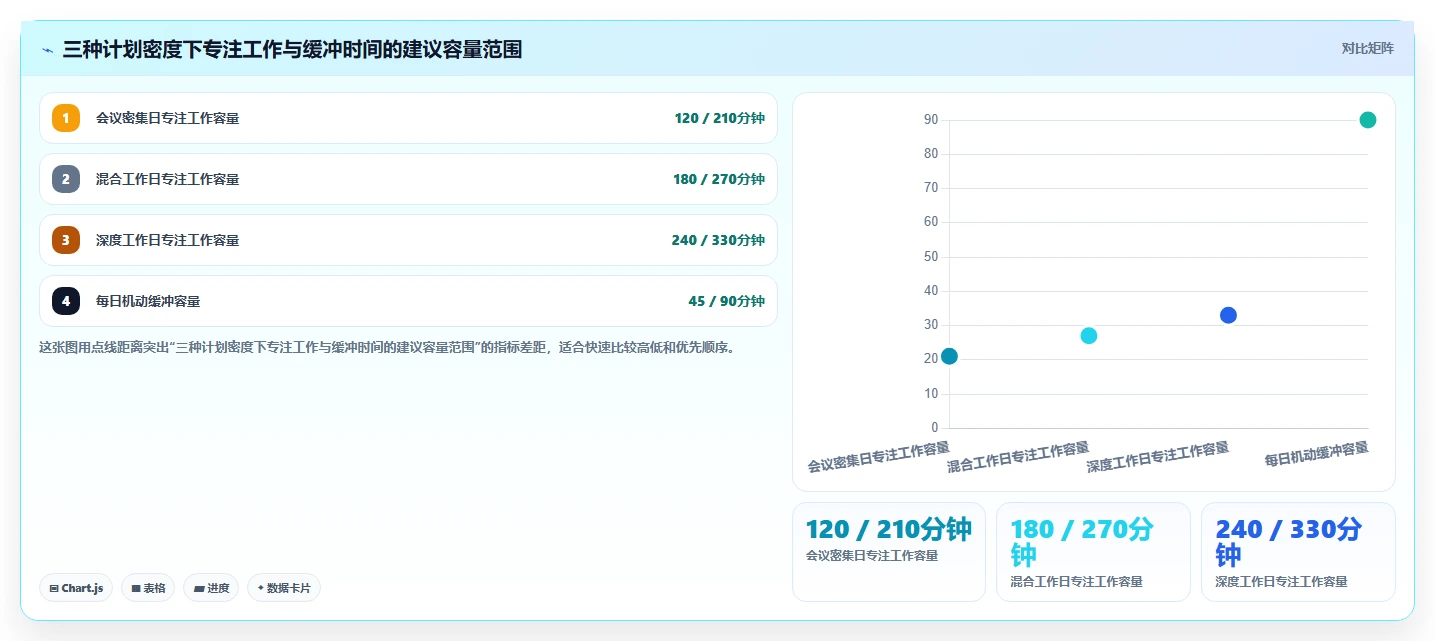Open the 120 / 210分钟 data card
The image size is (1435, 641).
coord(889,552)
